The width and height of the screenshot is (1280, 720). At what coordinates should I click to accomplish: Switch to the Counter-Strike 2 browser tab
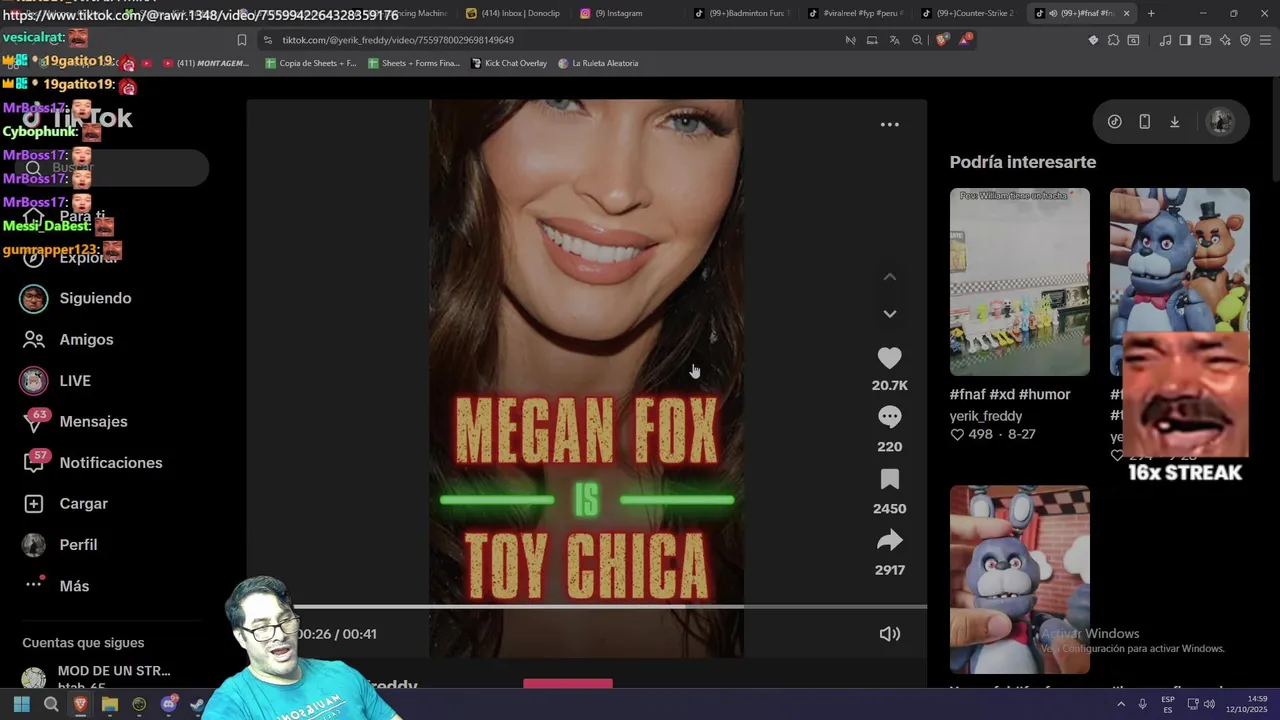(x=967, y=13)
